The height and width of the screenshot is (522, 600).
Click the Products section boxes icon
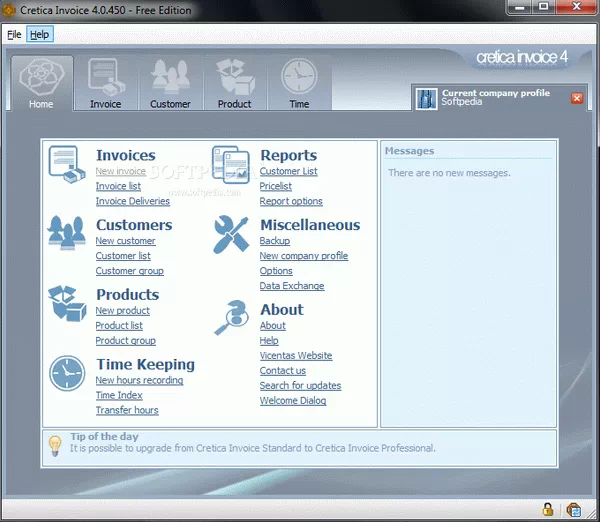point(67,303)
